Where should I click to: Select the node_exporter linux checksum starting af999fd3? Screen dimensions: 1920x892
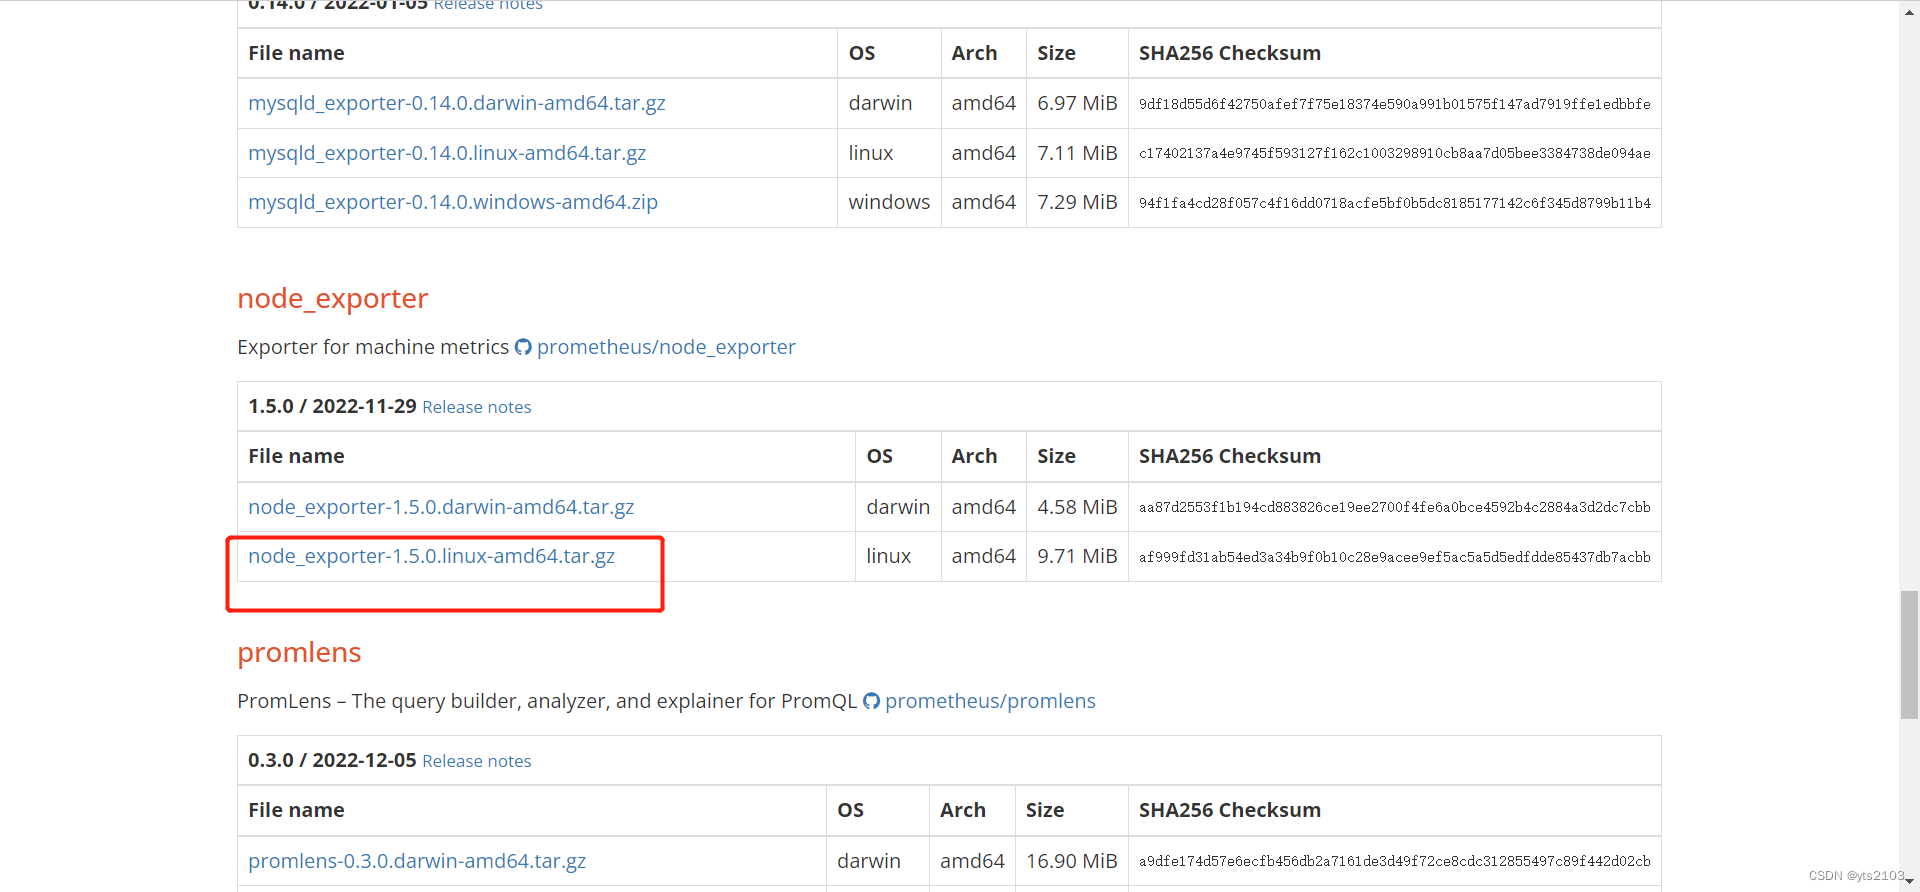coord(1394,557)
